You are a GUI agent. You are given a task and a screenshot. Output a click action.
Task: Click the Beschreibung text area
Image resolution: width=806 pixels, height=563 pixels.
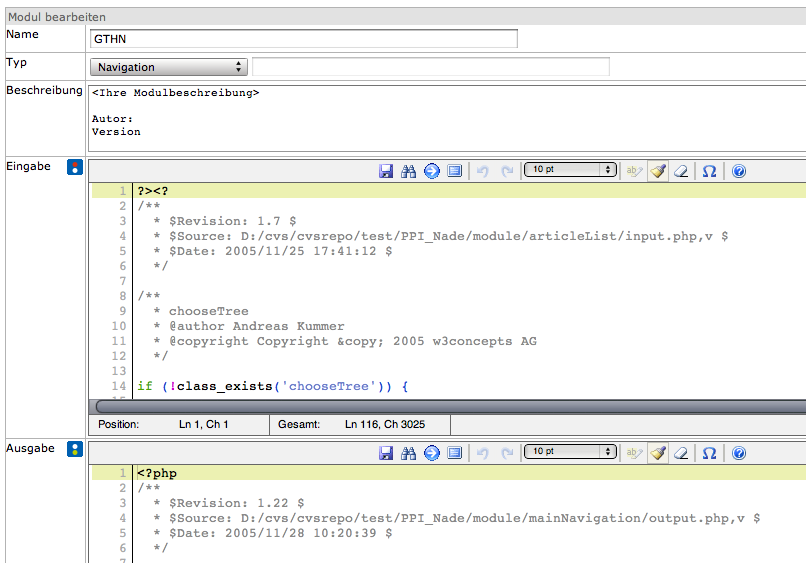pyautogui.click(x=446, y=117)
